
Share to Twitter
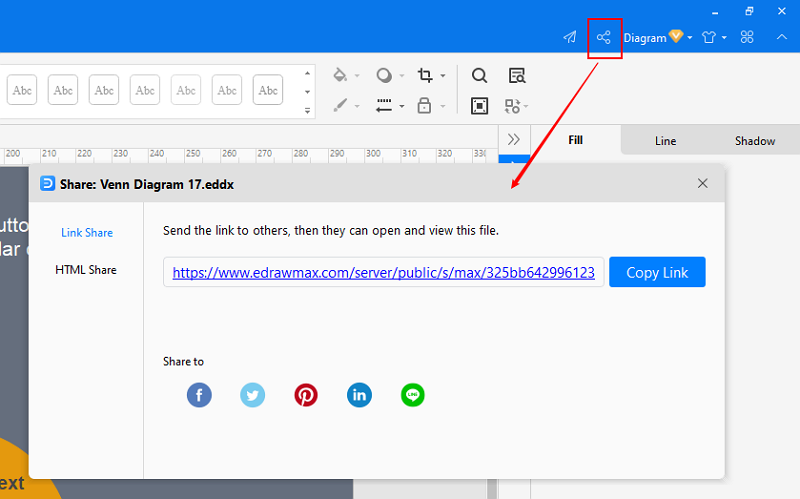pyautogui.click(x=253, y=395)
